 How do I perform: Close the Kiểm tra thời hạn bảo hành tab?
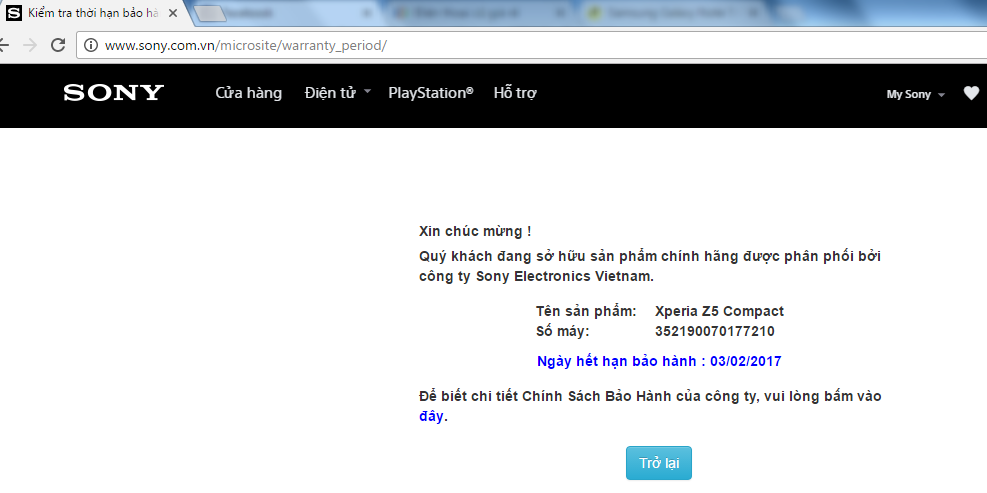[172, 13]
